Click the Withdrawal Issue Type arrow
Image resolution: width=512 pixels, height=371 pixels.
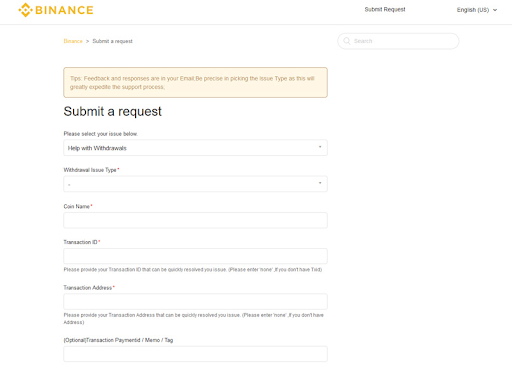pyautogui.click(x=320, y=183)
